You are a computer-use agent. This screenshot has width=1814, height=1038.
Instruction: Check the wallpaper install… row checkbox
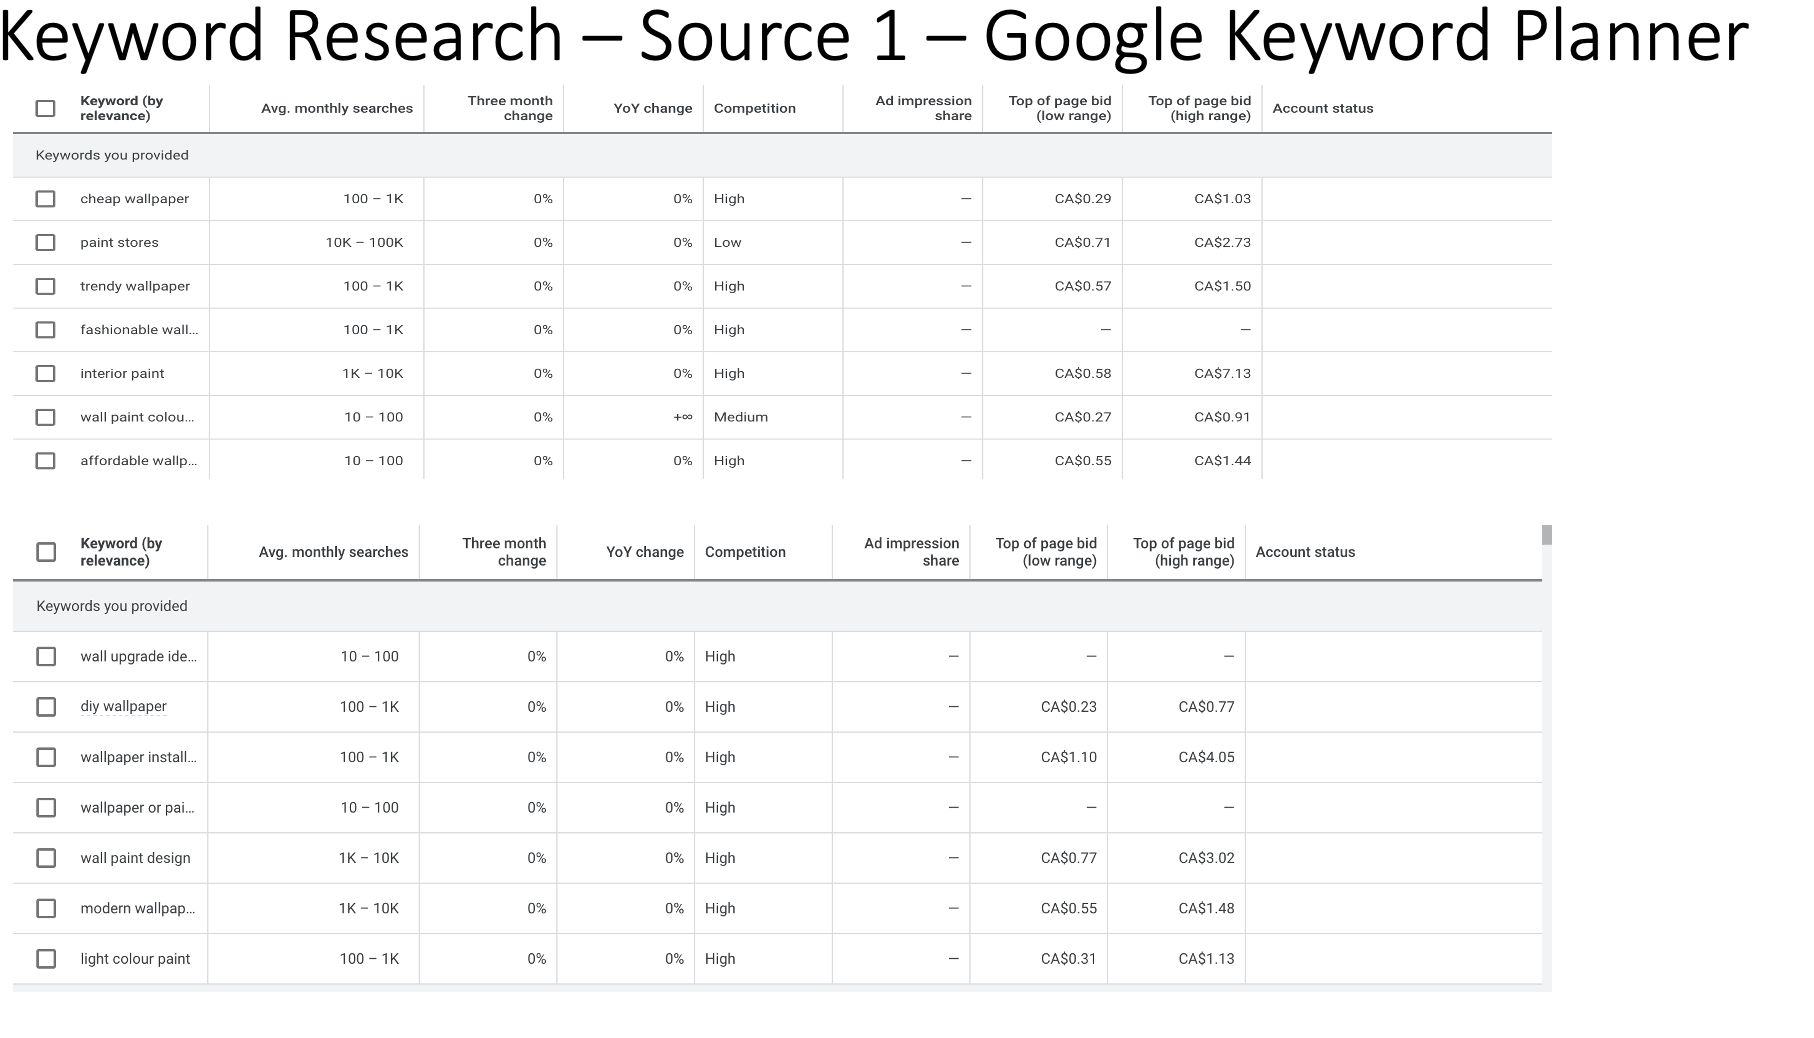click(x=46, y=757)
